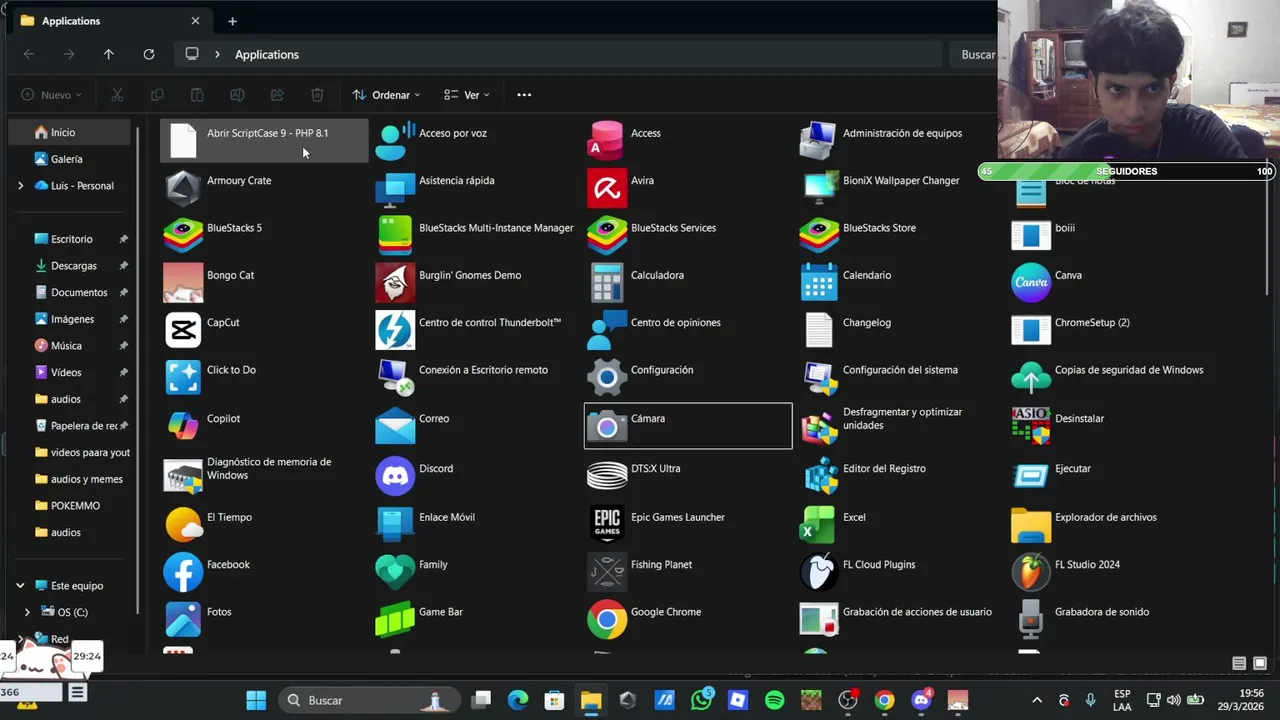1280x720 pixels.
Task: Open the Fotos app icon
Action: click(x=183, y=619)
